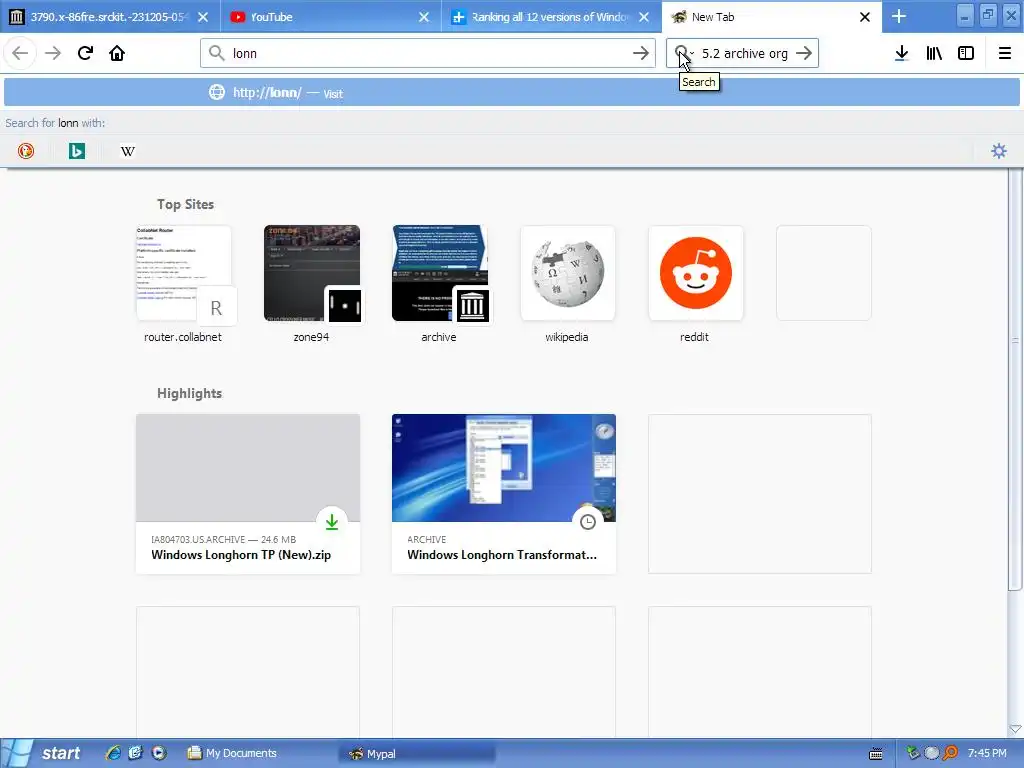Close the YouTube tab
Viewport: 1024px width, 768px height.
(424, 17)
